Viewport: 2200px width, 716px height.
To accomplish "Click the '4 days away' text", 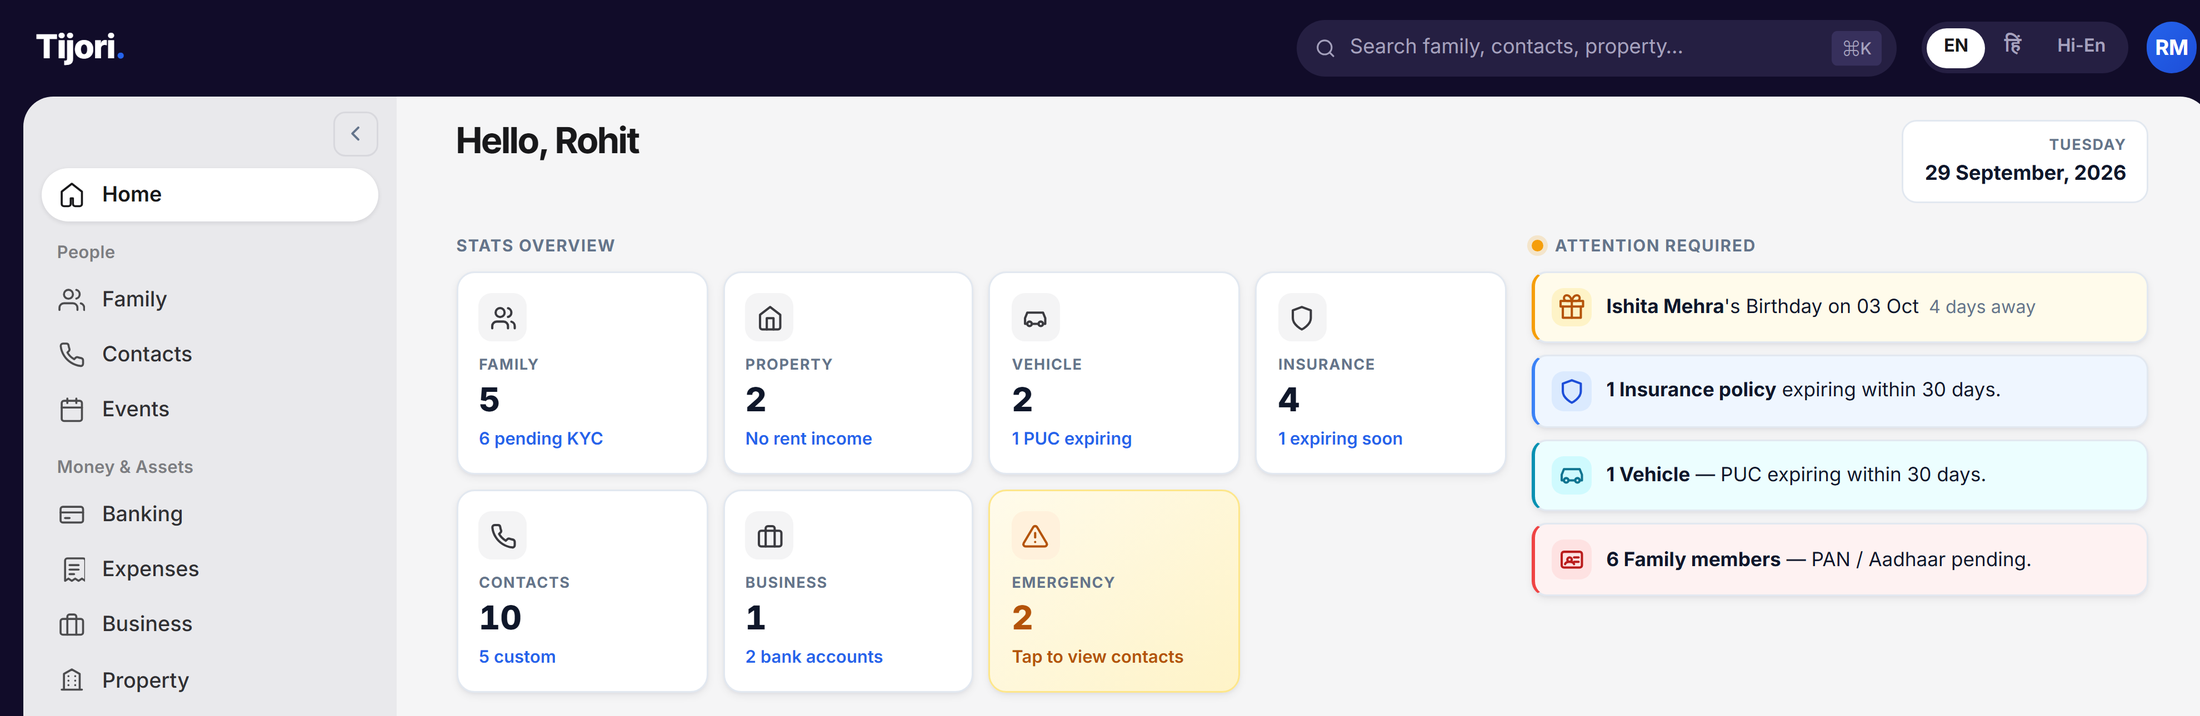I will click(1982, 307).
